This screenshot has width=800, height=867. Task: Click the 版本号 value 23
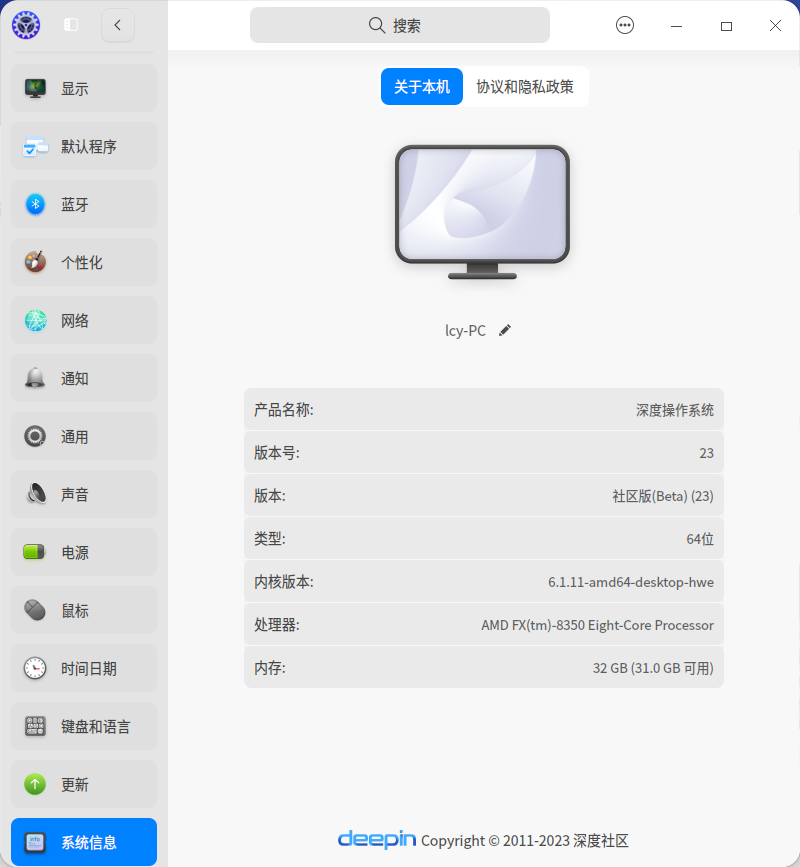click(x=707, y=453)
